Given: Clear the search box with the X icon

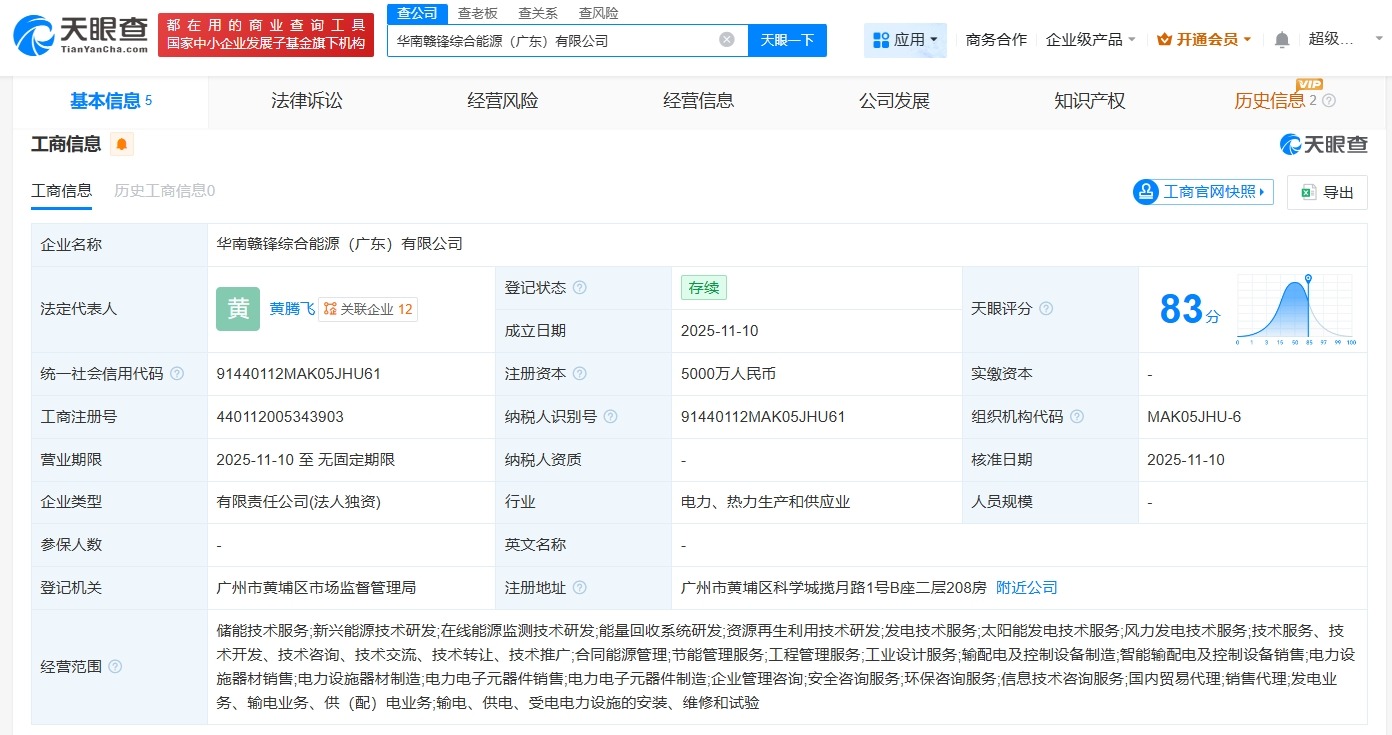Looking at the screenshot, I should tap(727, 40).
